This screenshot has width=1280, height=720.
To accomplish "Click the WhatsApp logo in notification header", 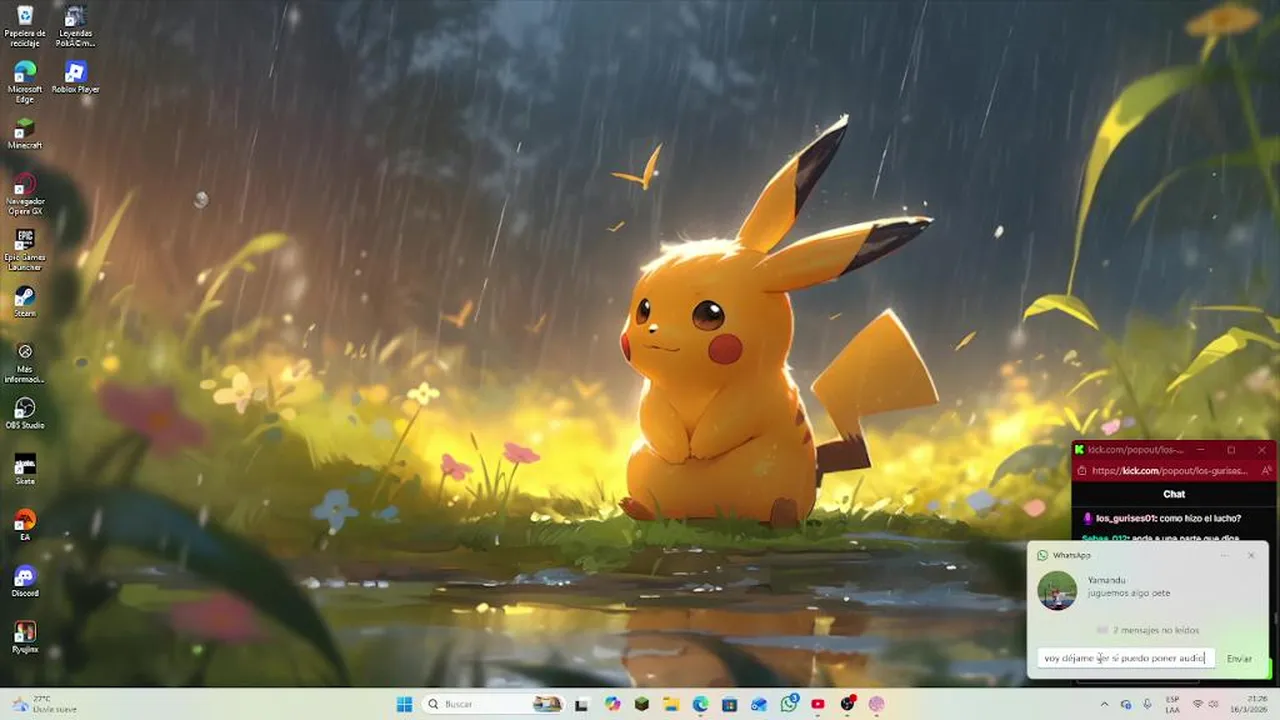I will point(1042,555).
